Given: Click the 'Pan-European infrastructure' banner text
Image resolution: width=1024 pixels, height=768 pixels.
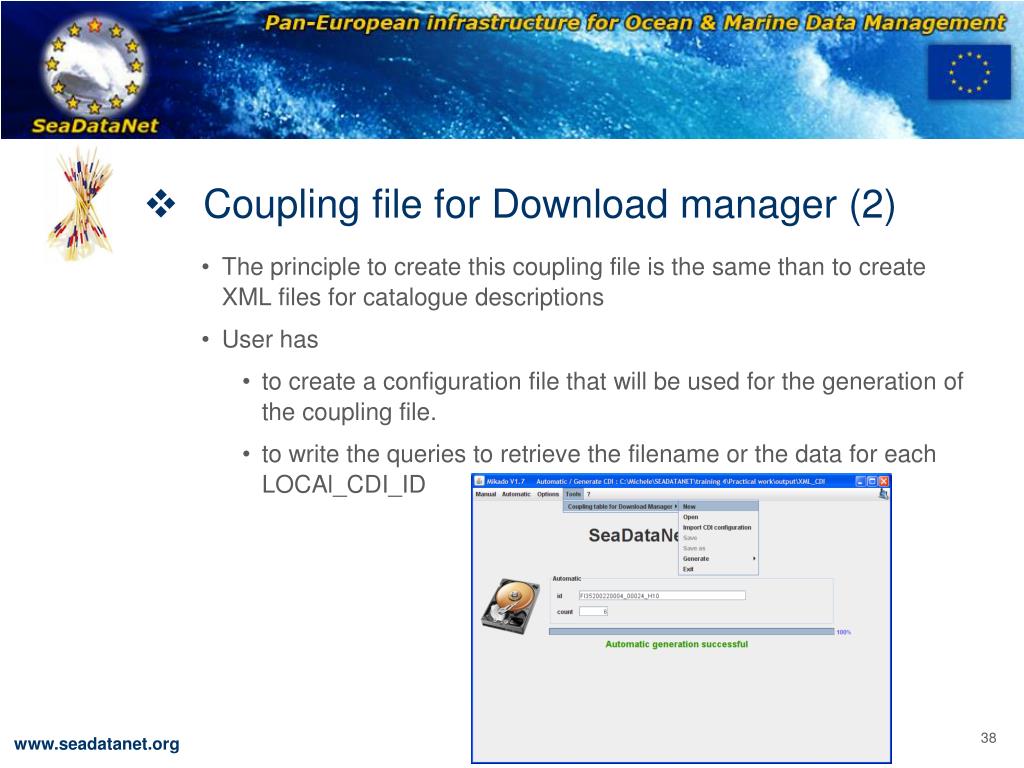Looking at the screenshot, I should pyautogui.click(x=635, y=23).
